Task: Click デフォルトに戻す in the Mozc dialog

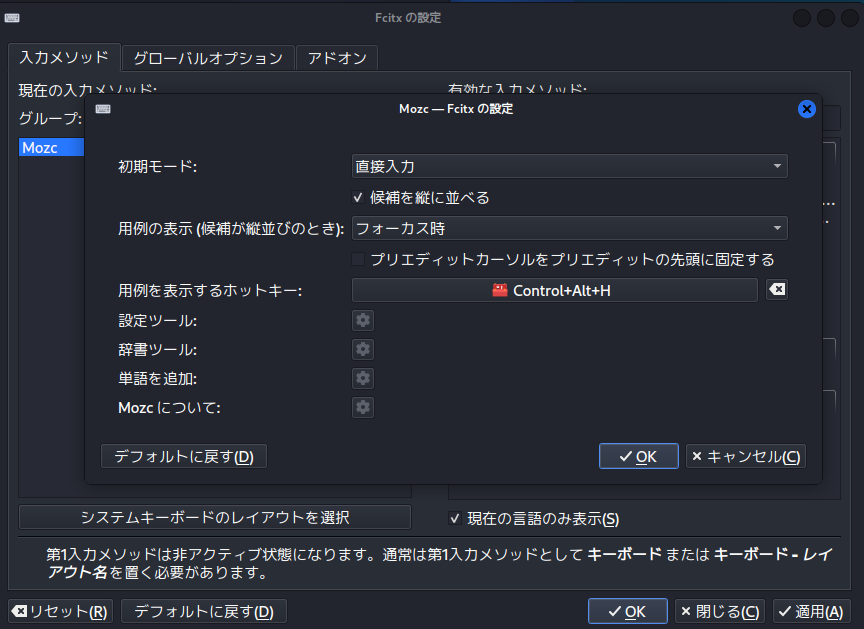Action: [x=184, y=457]
